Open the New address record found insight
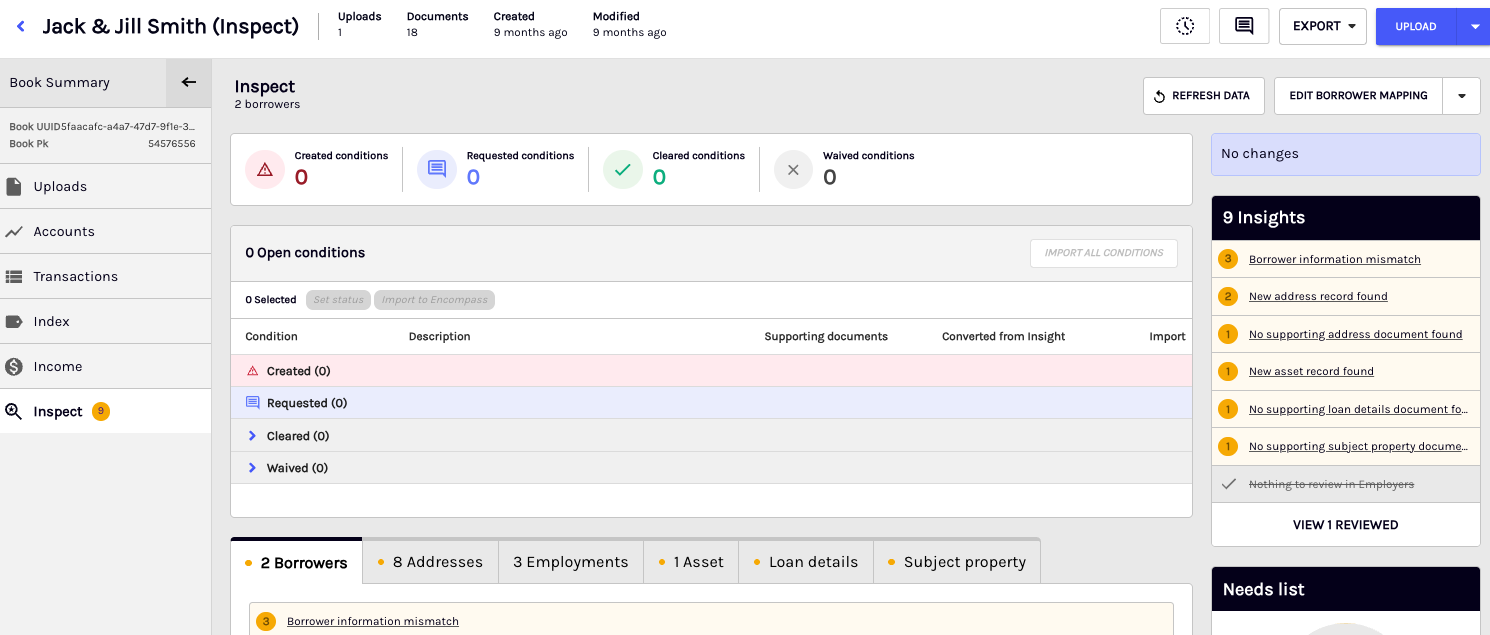The width and height of the screenshot is (1490, 635). point(1318,296)
